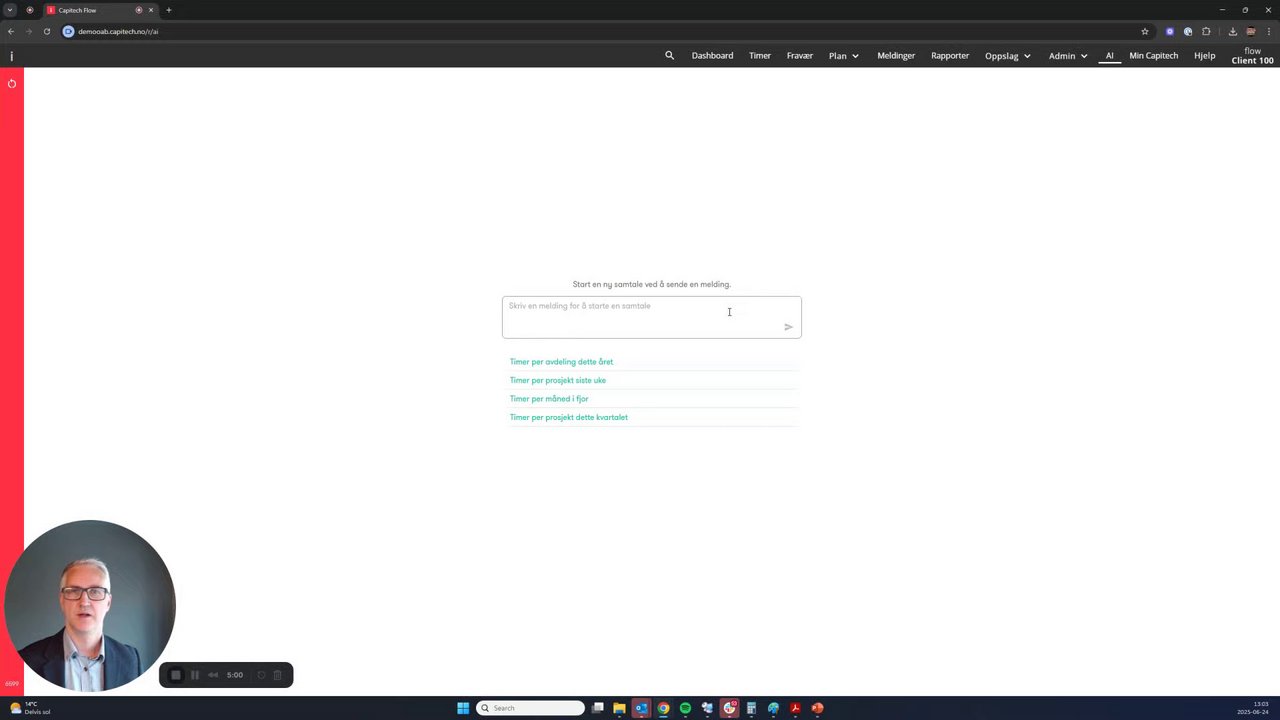Open Chrome downloads icon
Image resolution: width=1280 pixels, height=720 pixels.
tap(1233, 31)
